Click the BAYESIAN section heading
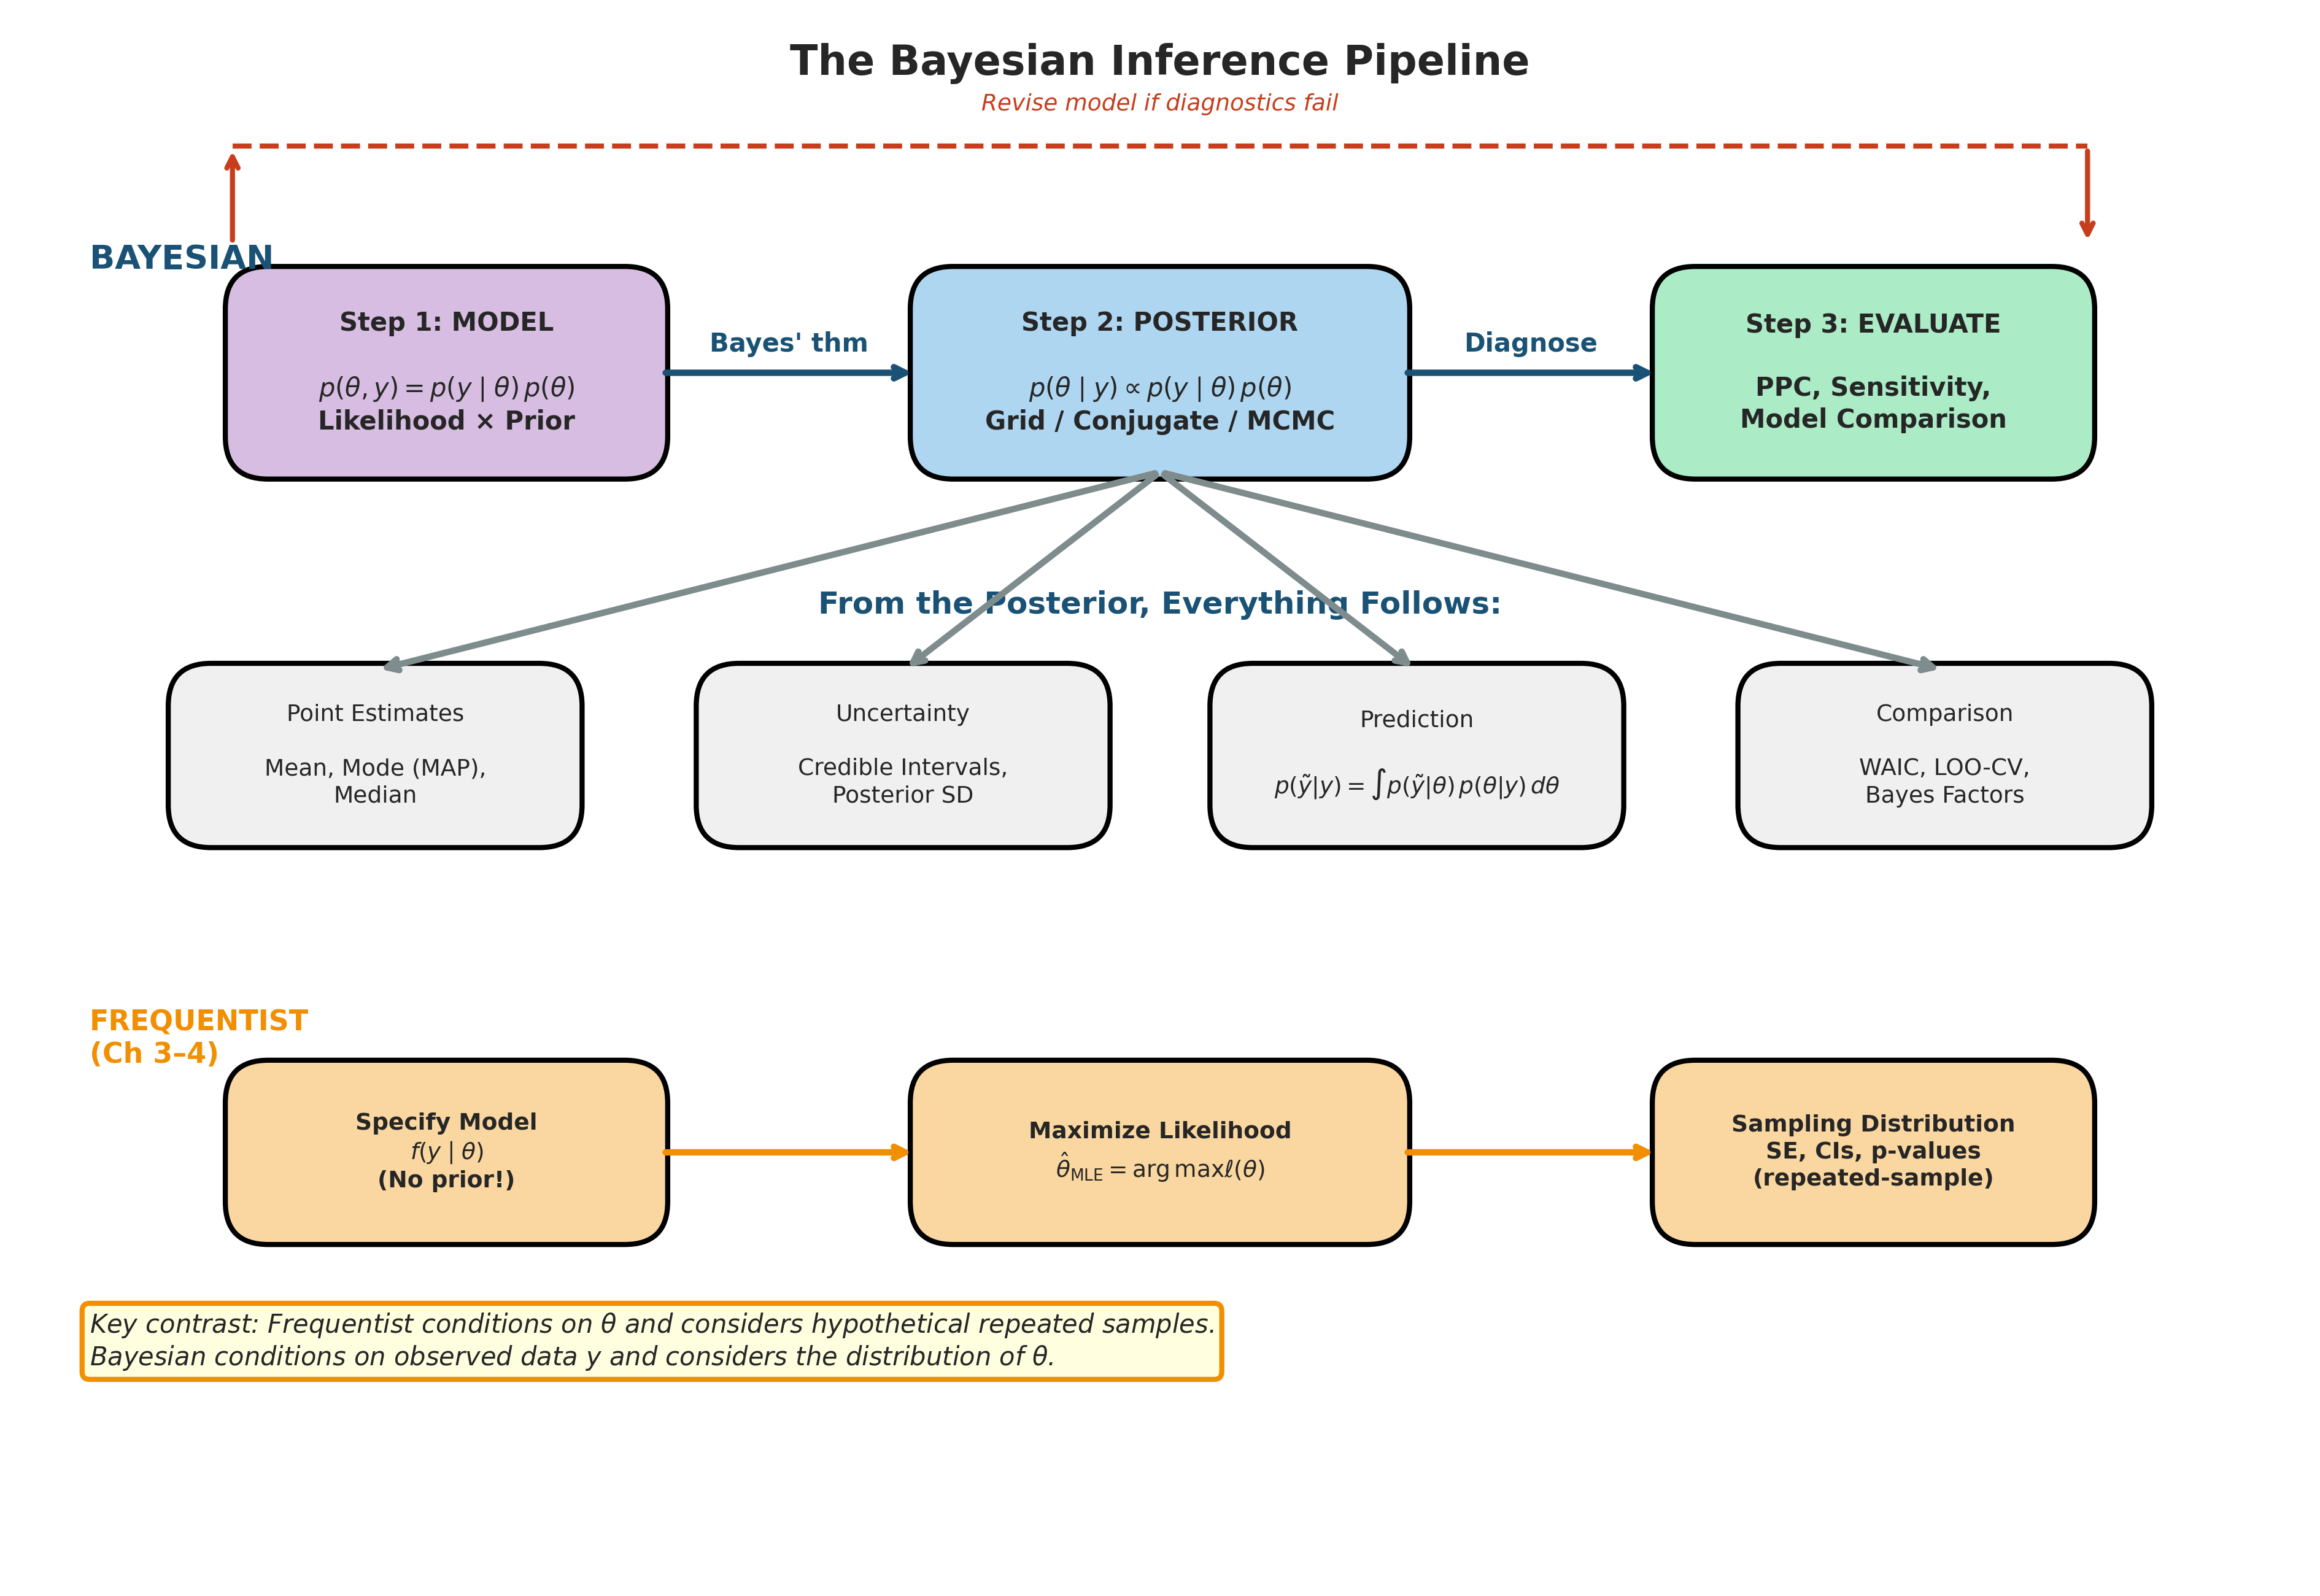This screenshot has width=2320, height=1596. point(181,258)
